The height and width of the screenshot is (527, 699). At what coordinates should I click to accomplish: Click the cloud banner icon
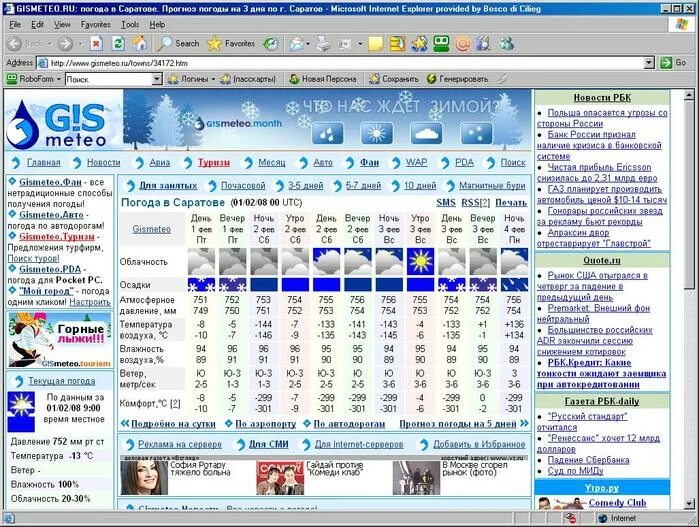pos(426,133)
